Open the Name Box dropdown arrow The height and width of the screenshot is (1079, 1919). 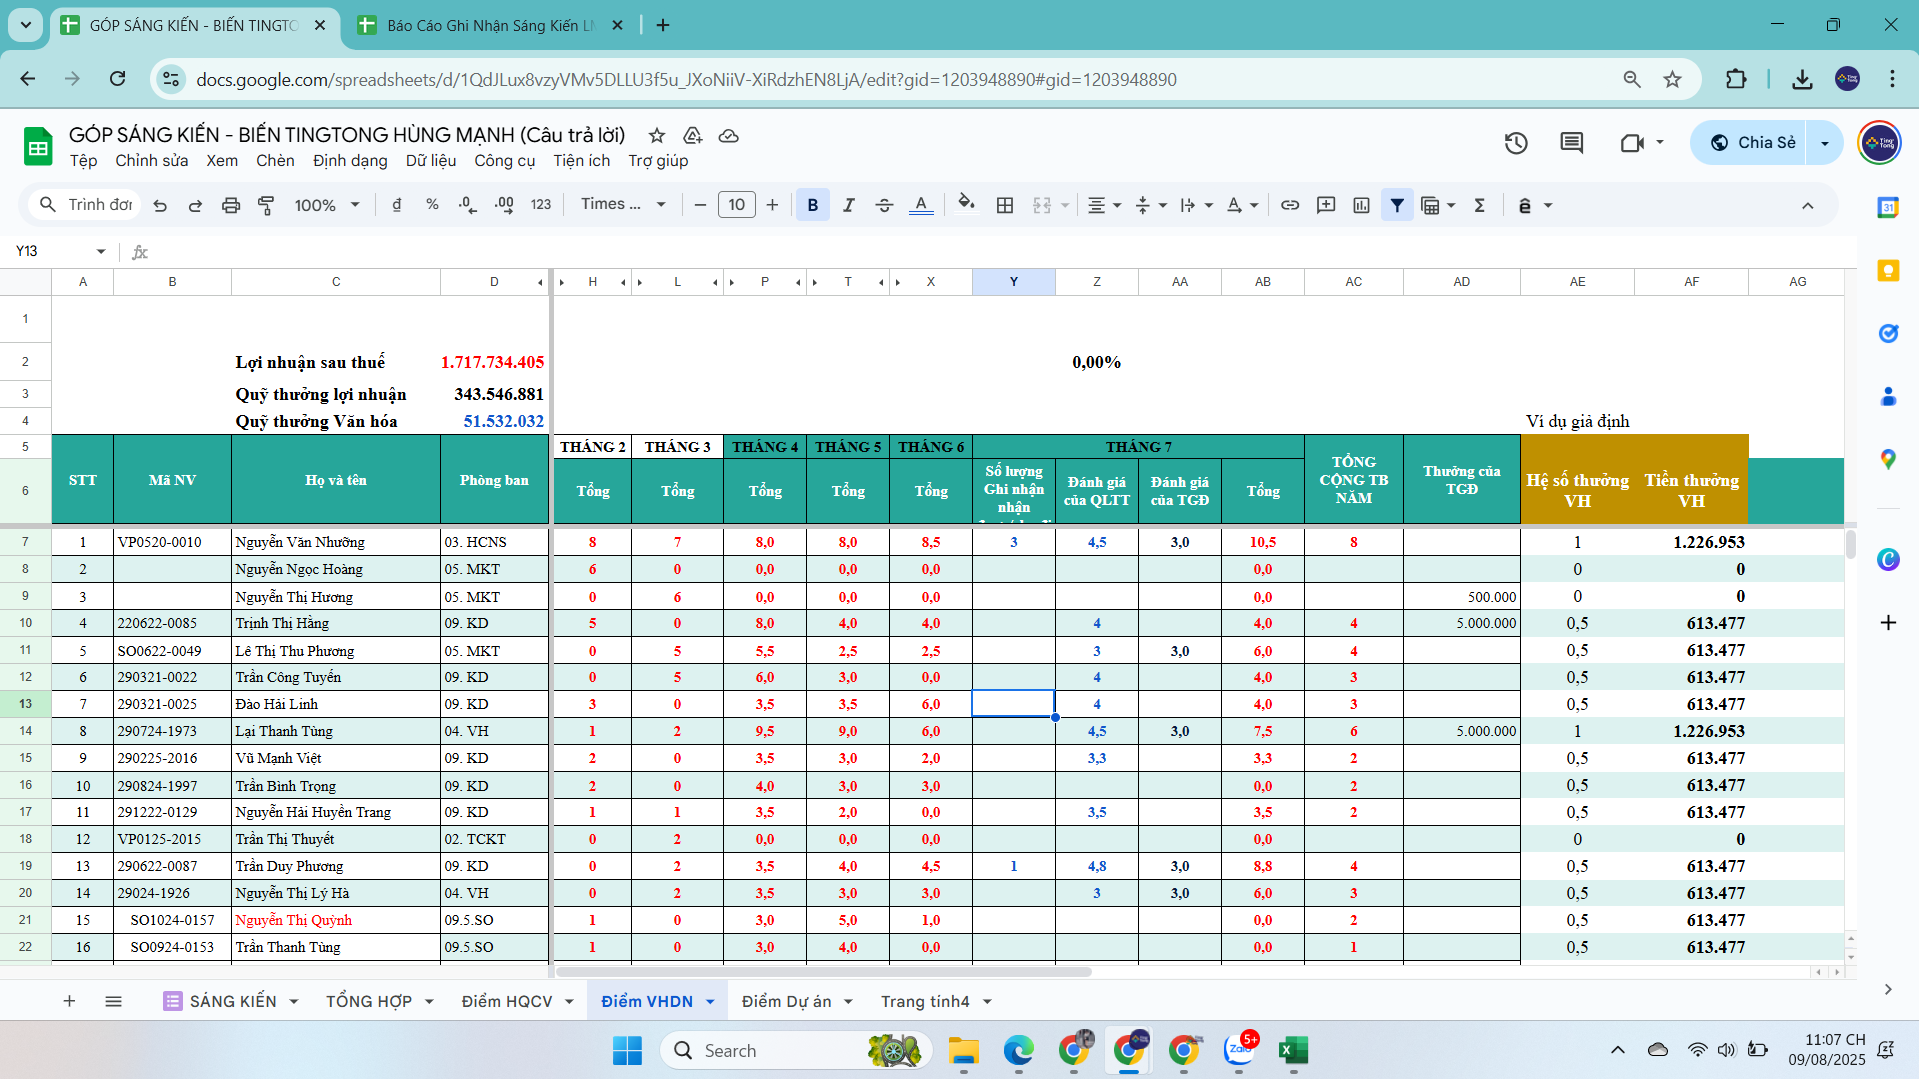click(101, 251)
